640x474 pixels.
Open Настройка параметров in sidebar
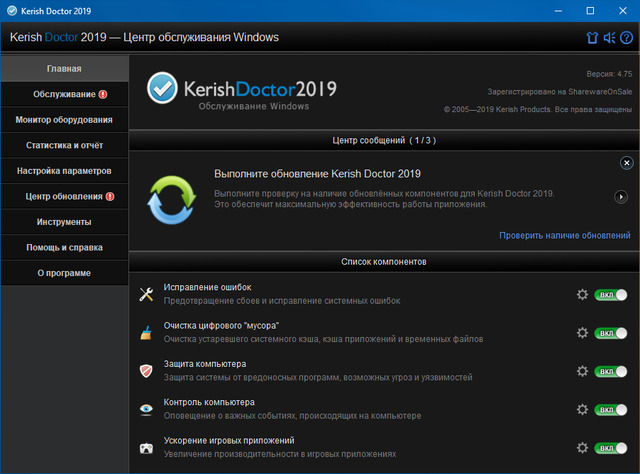(64, 171)
